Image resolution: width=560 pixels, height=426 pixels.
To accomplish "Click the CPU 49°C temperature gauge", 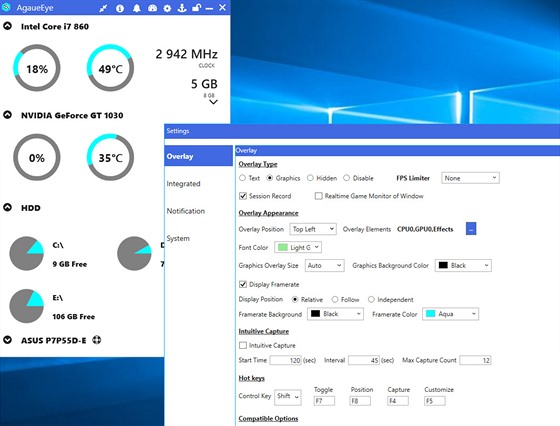I will (x=110, y=68).
